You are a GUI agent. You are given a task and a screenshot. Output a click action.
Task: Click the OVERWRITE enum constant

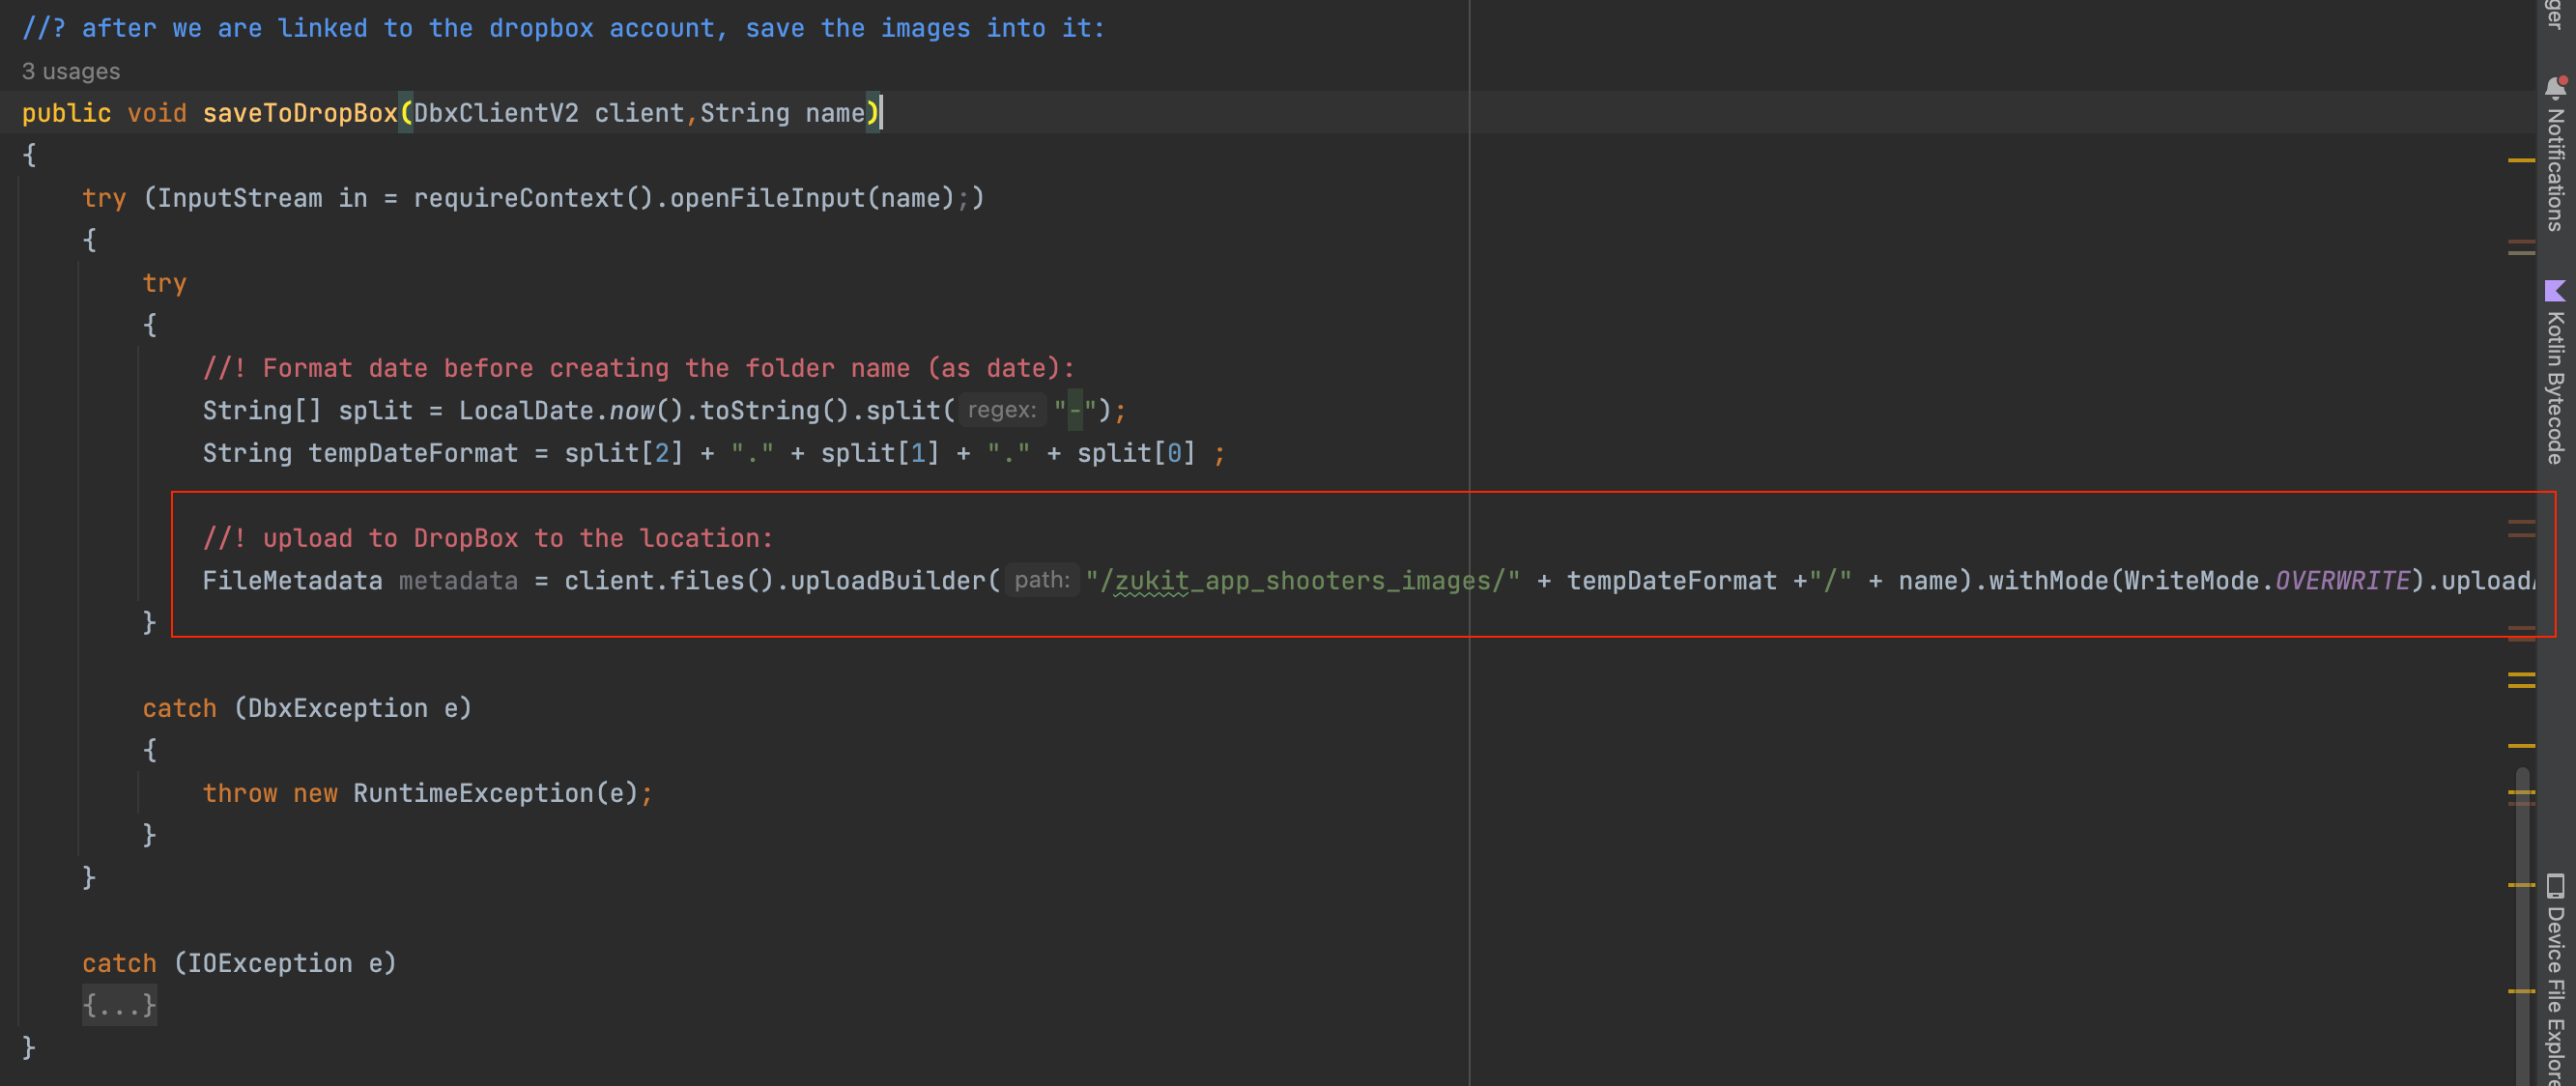pyautogui.click(x=2343, y=580)
